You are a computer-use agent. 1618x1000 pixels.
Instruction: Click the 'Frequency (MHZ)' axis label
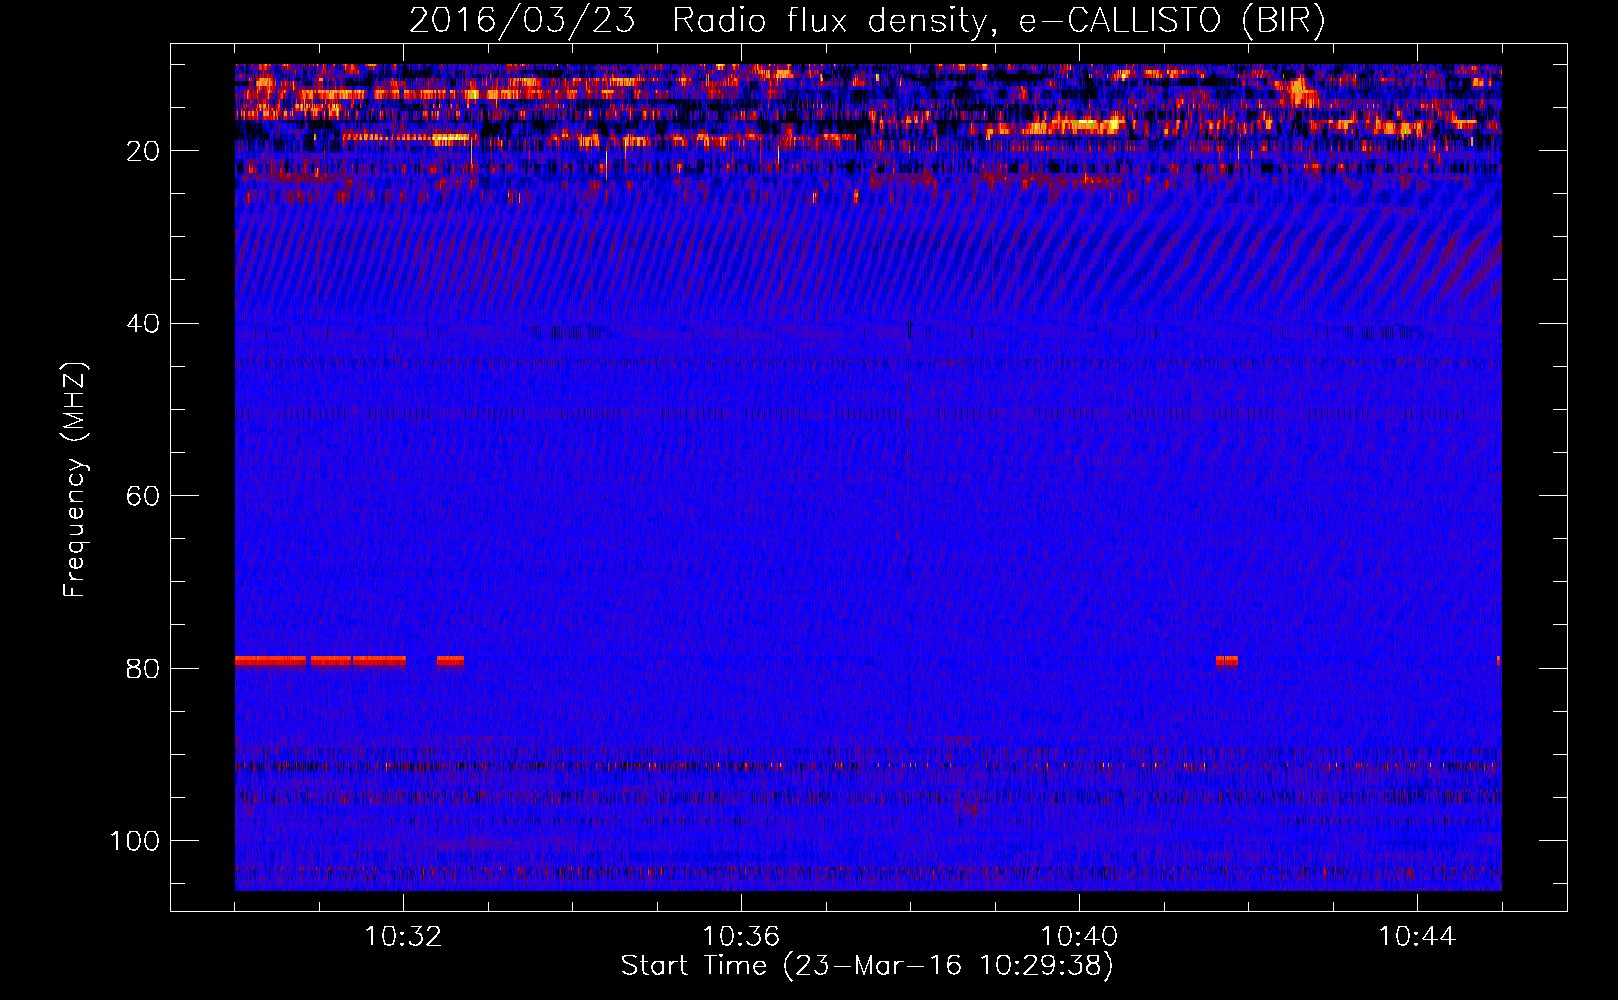[75, 479]
